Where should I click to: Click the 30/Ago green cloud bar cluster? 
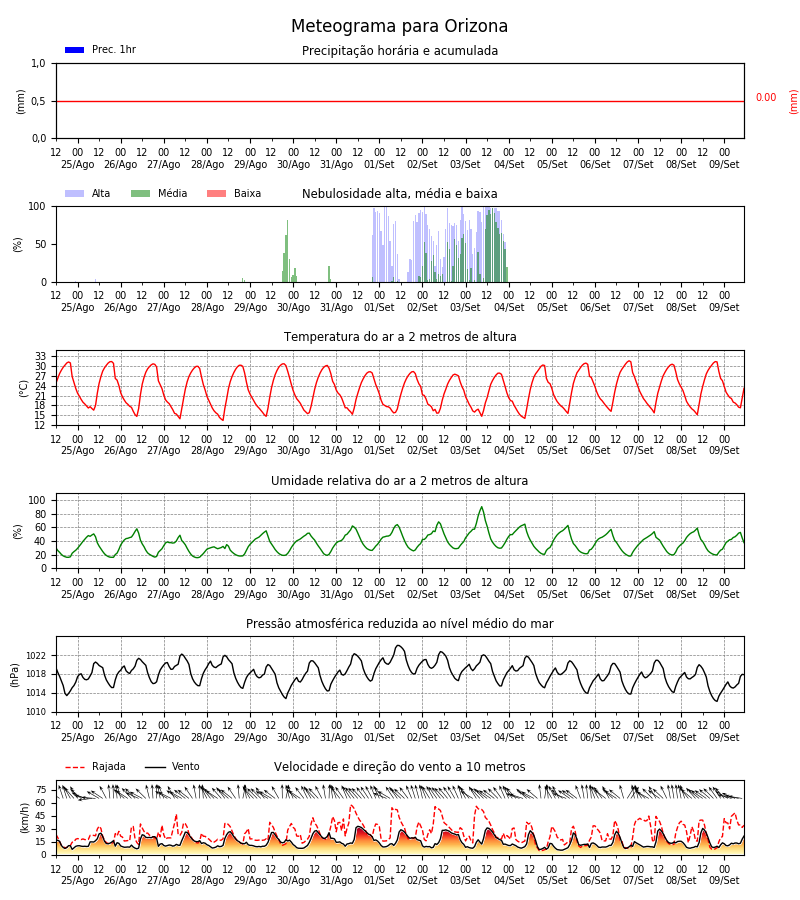[289, 251]
